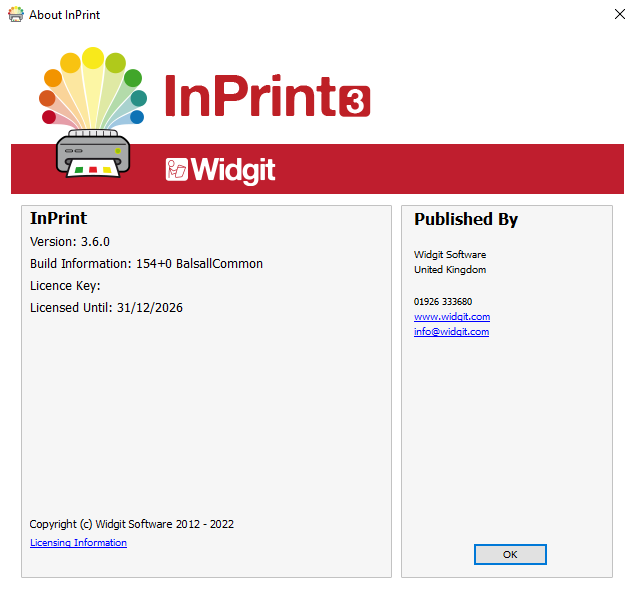Open the info@widgit.com email link

[451, 331]
